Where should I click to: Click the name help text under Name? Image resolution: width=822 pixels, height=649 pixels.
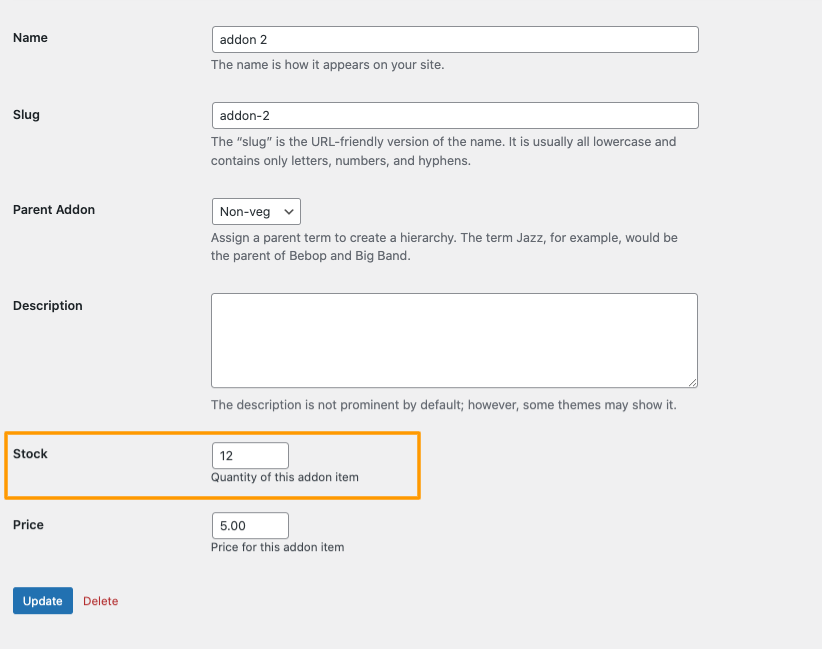327,65
